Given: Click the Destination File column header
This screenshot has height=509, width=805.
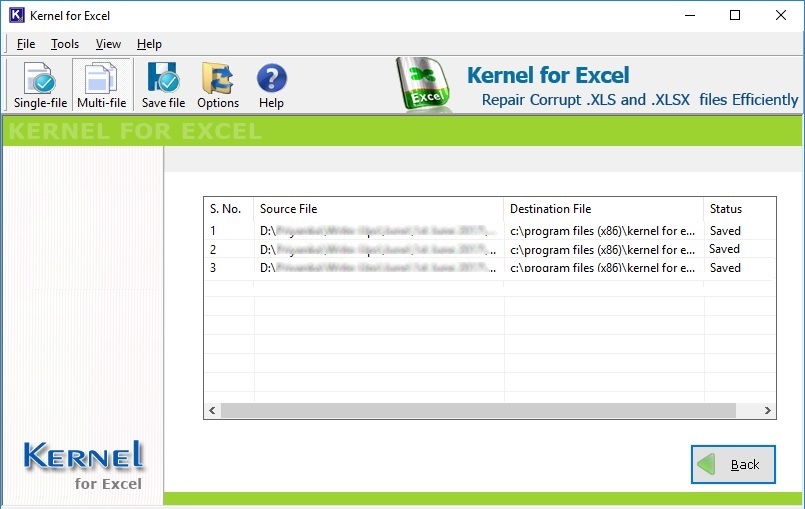Looking at the screenshot, I should [x=603, y=209].
